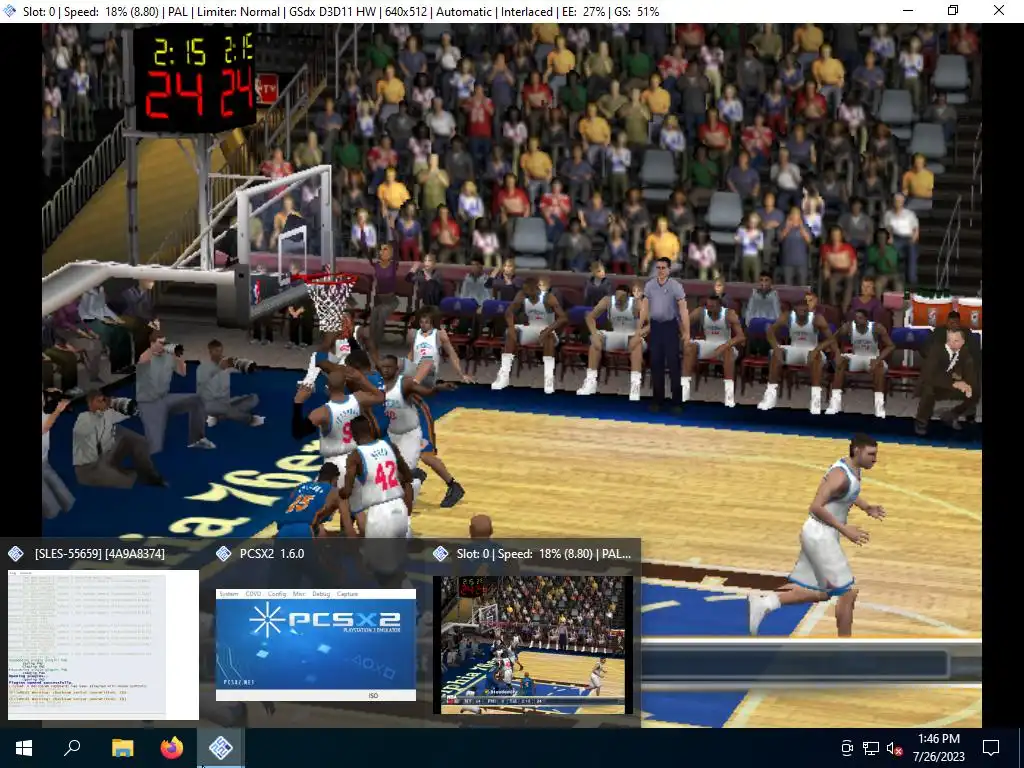1024x768 pixels.
Task: Click the "[SLES-55659] [4A9A8374]" preview title
Action: pyautogui.click(x=99, y=554)
